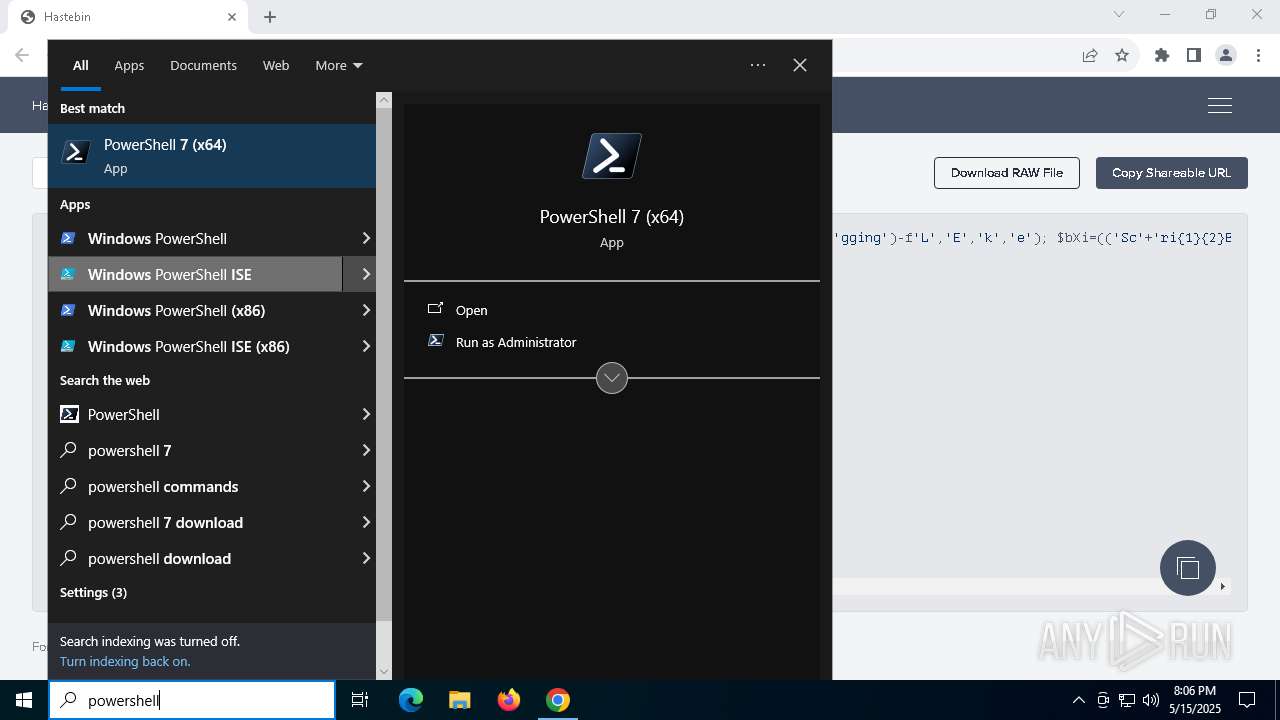Open the volume control in system tray
The height and width of the screenshot is (720, 1280).
(x=1151, y=700)
